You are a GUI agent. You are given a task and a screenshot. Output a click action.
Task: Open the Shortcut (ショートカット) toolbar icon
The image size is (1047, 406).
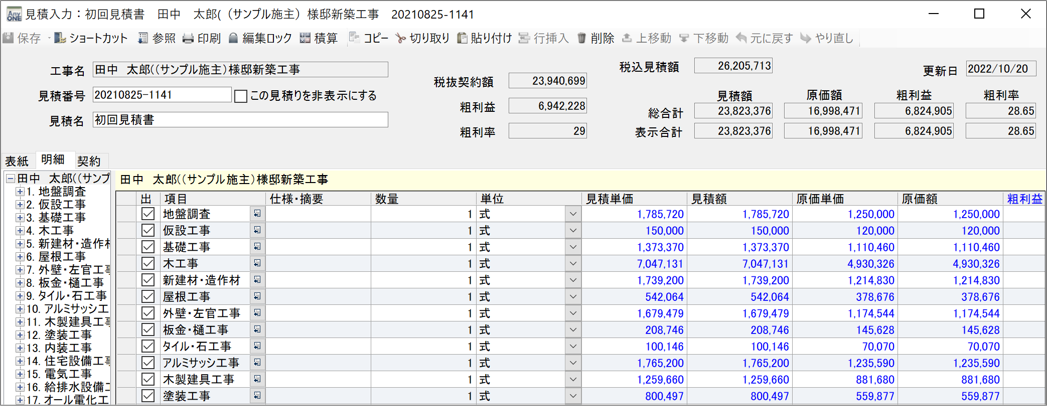60,39
